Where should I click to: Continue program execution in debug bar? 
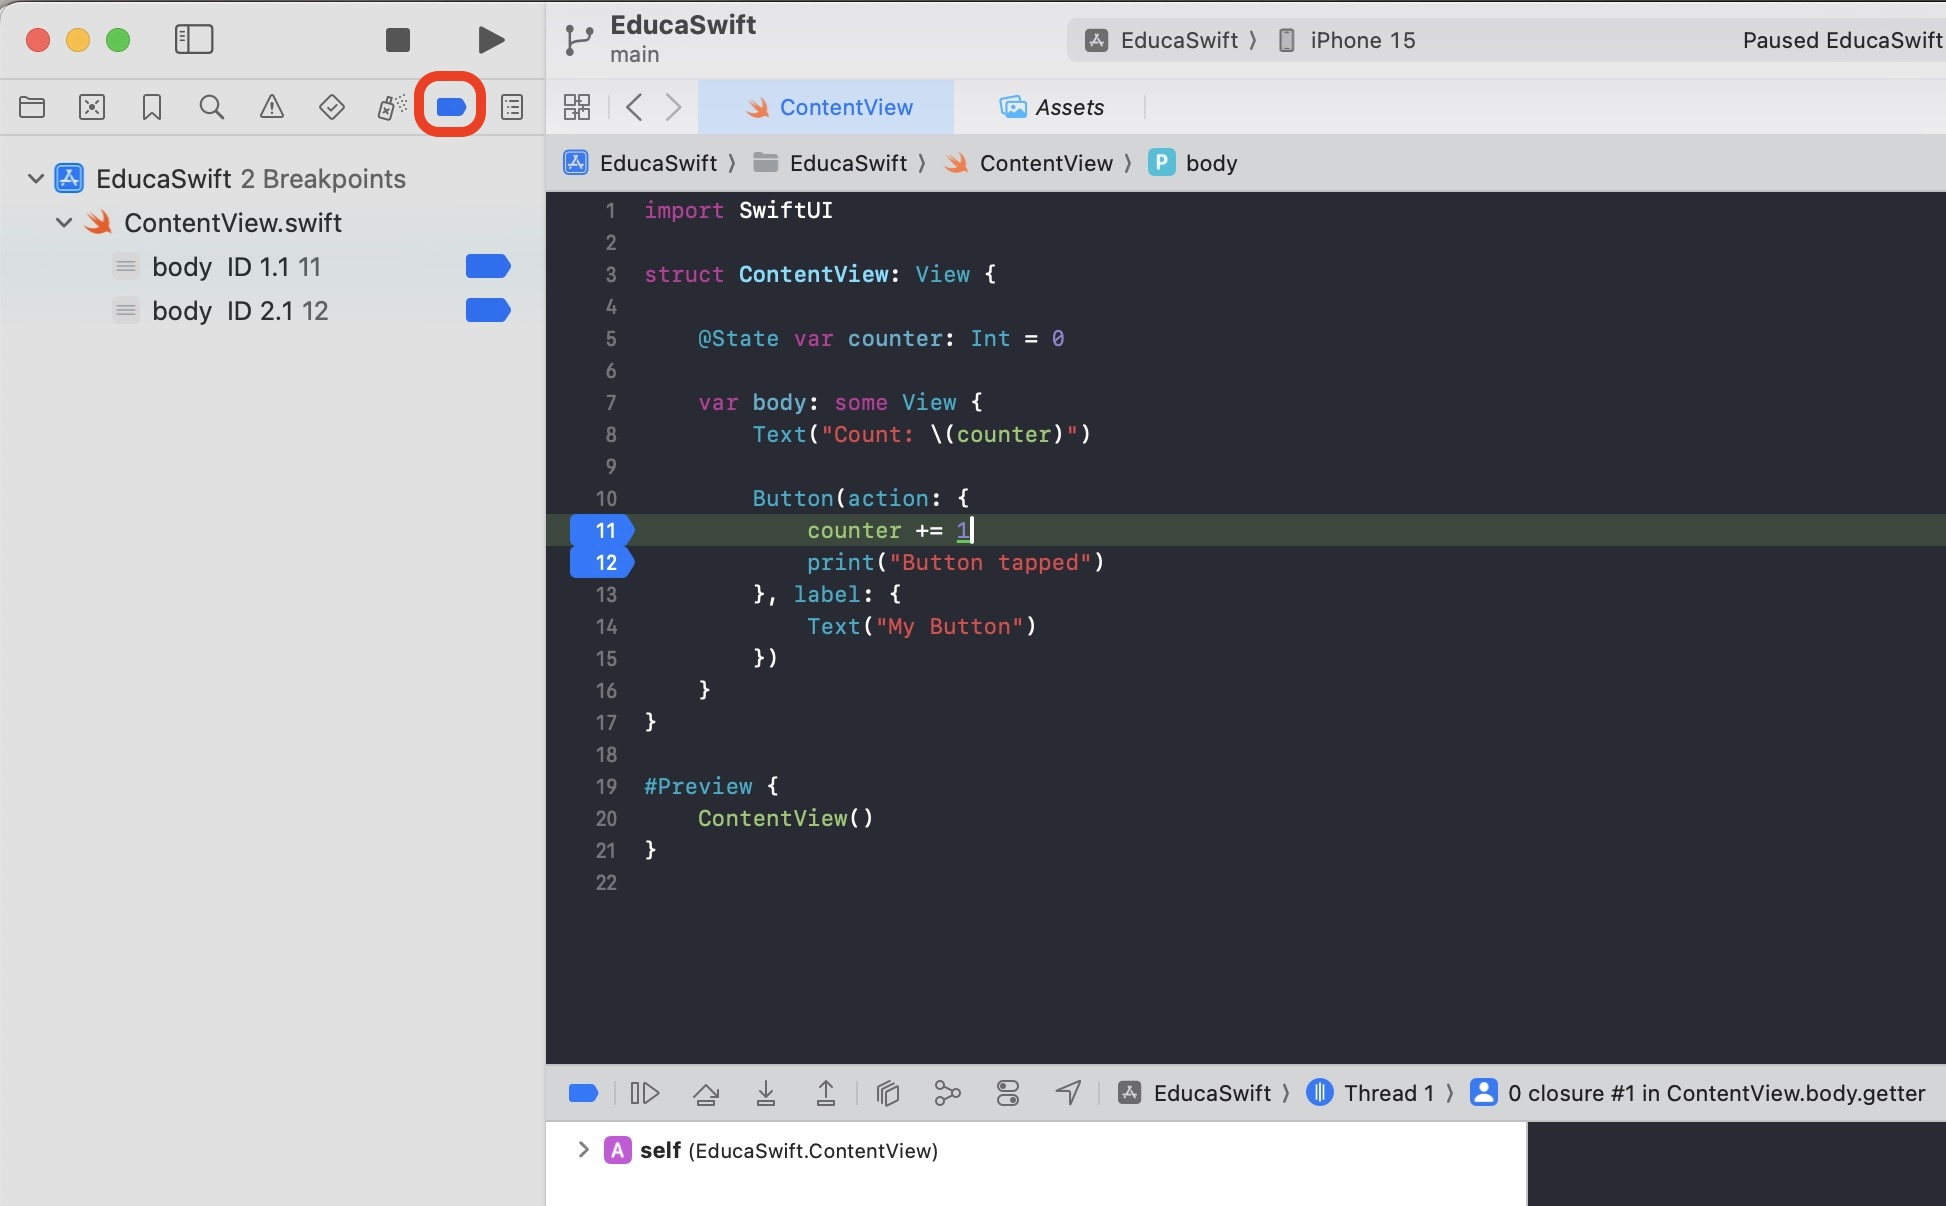coord(645,1093)
